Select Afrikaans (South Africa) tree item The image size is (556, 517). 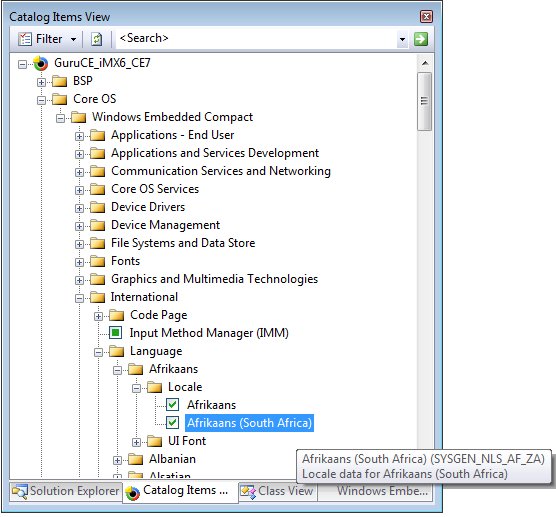[x=250, y=423]
